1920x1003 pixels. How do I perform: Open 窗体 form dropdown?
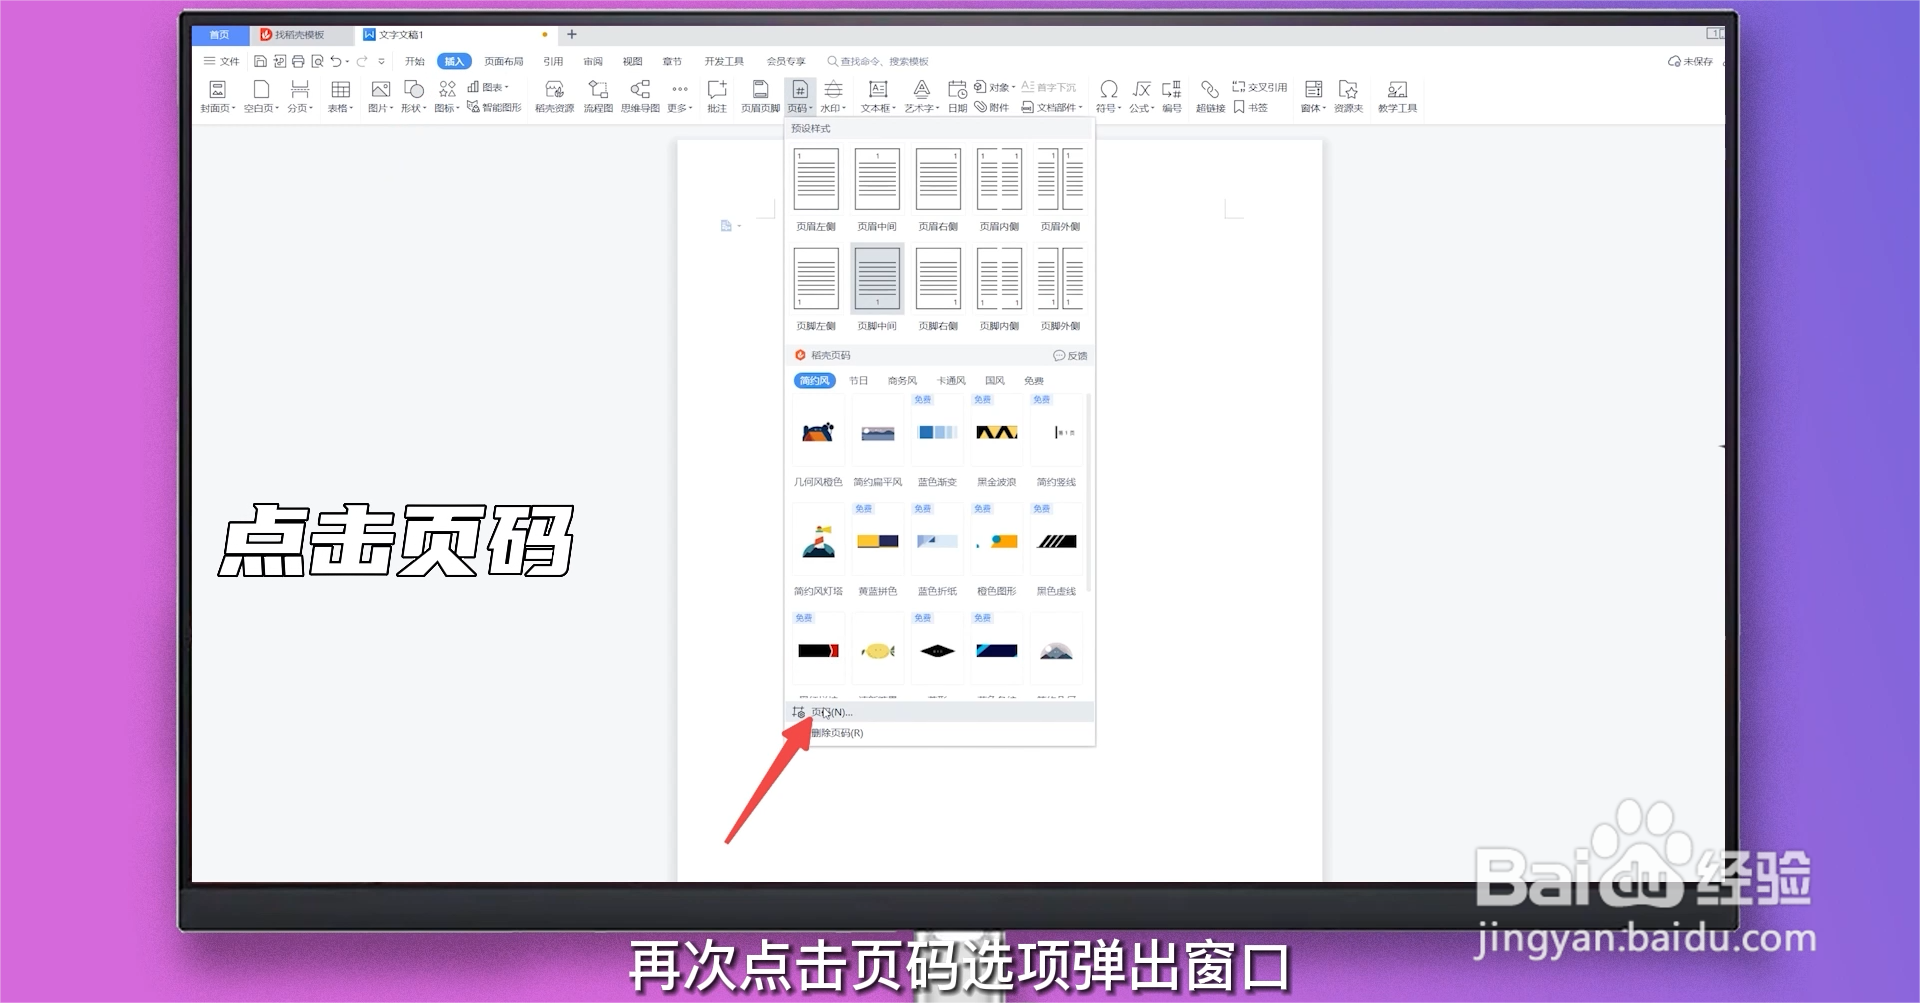tap(1313, 97)
